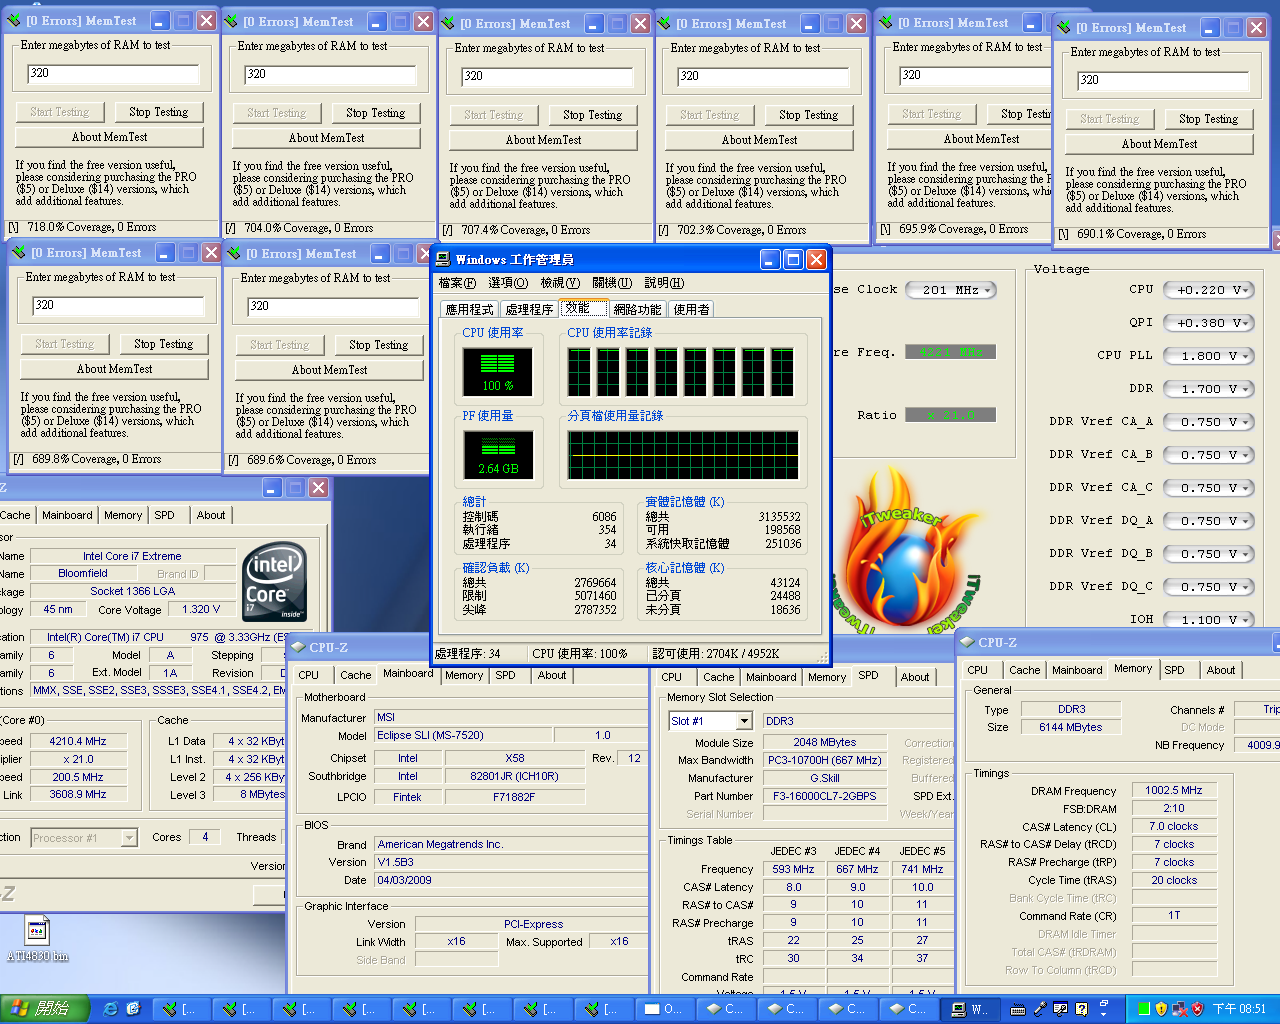Viewport: 1280px width, 1024px height.
Task: Click title icon of MemTest window with 690.1% coverage
Action: pyautogui.click(x=1065, y=27)
